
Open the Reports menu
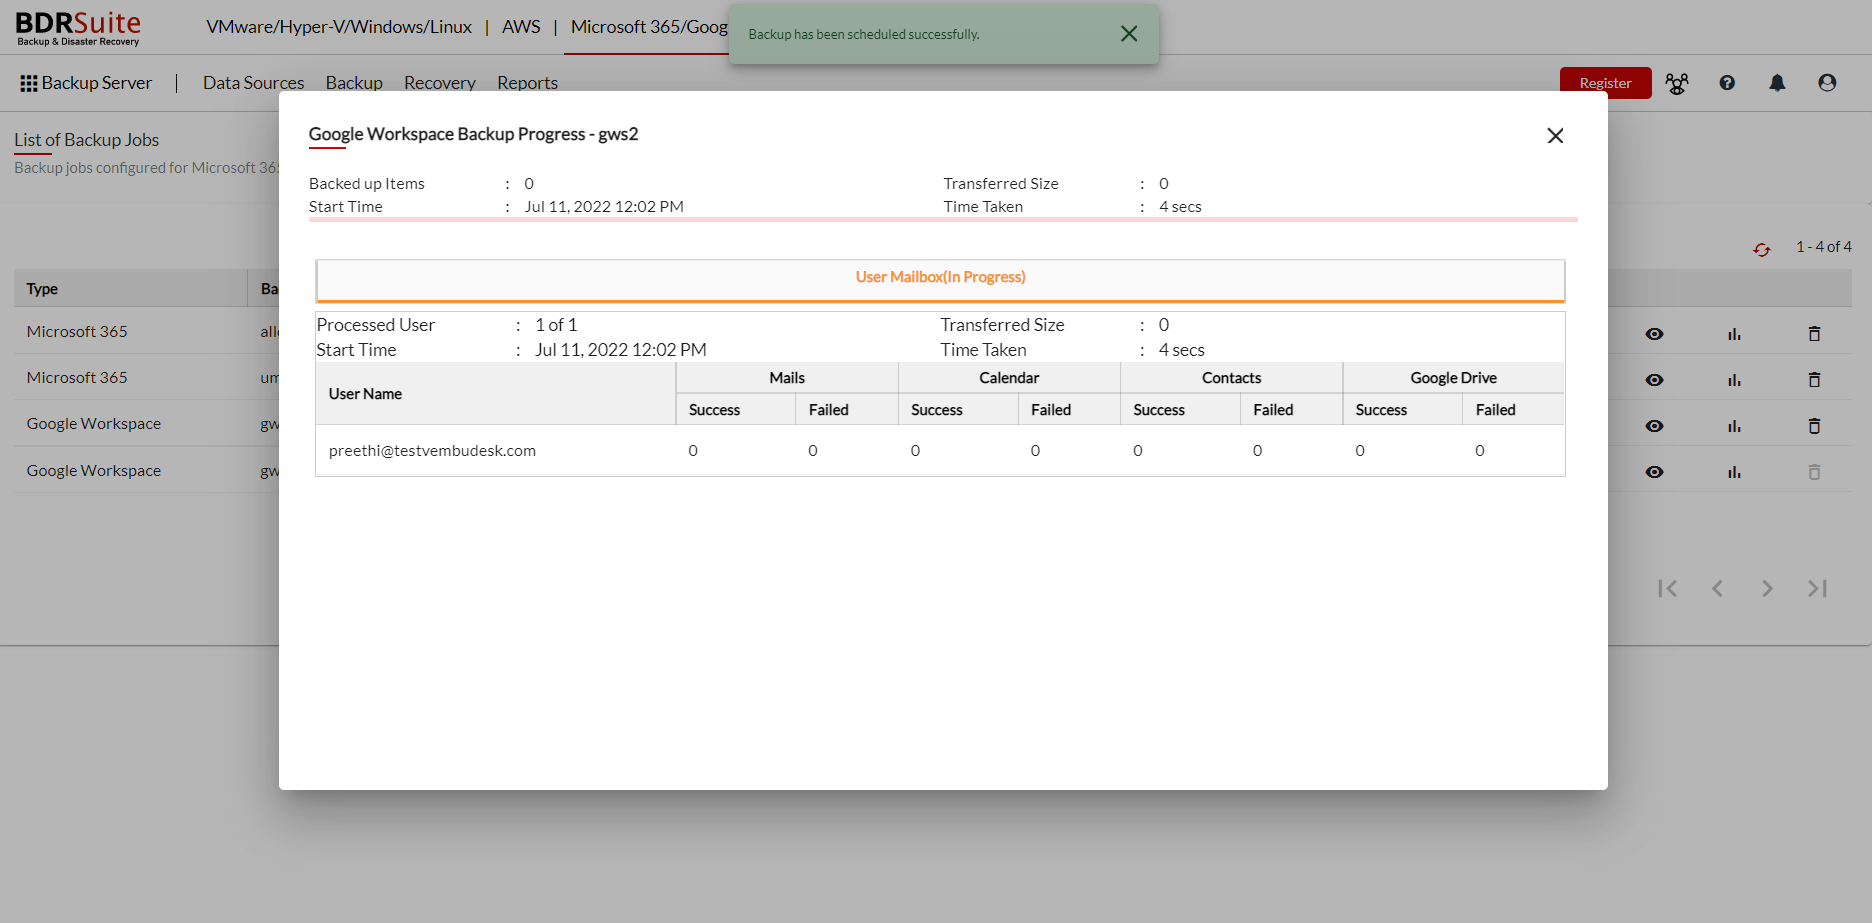527,83
